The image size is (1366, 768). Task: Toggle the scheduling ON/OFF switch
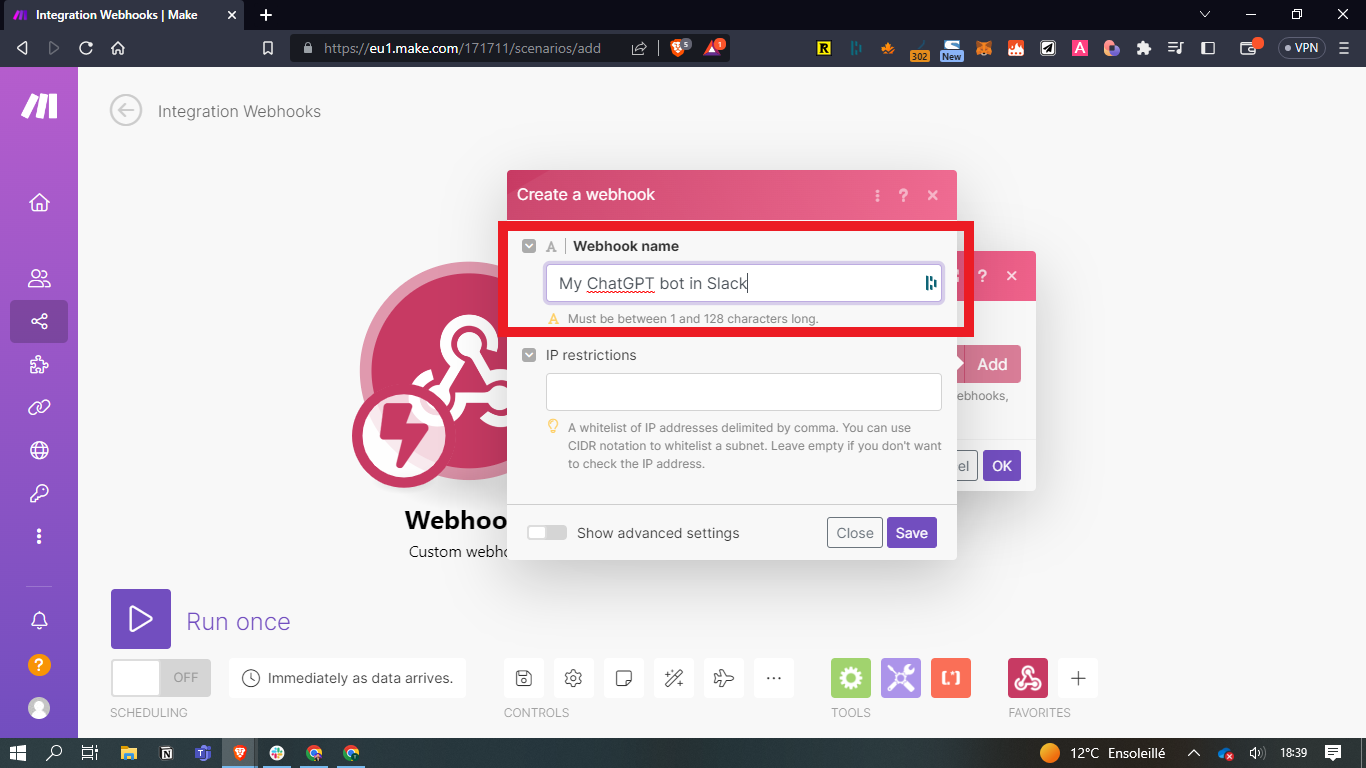[x=161, y=678]
